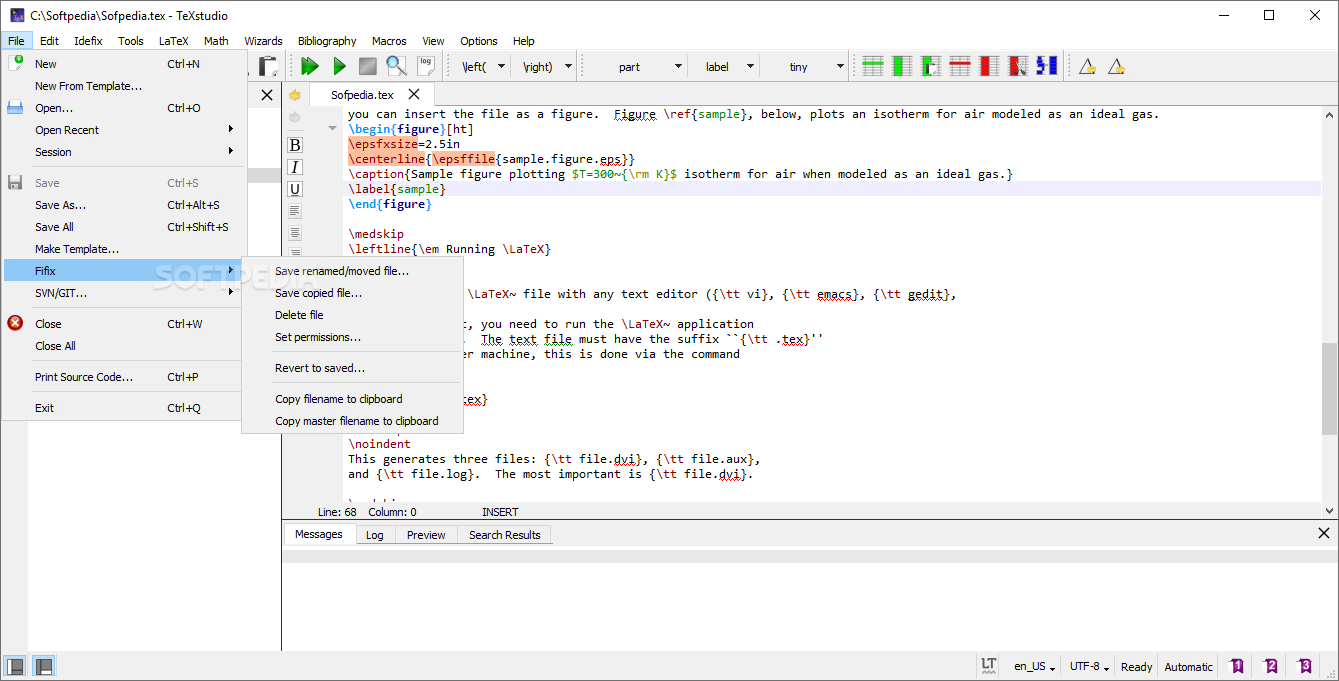
Task: Close the Sofpedia.tex editor tab
Action: pos(414,94)
